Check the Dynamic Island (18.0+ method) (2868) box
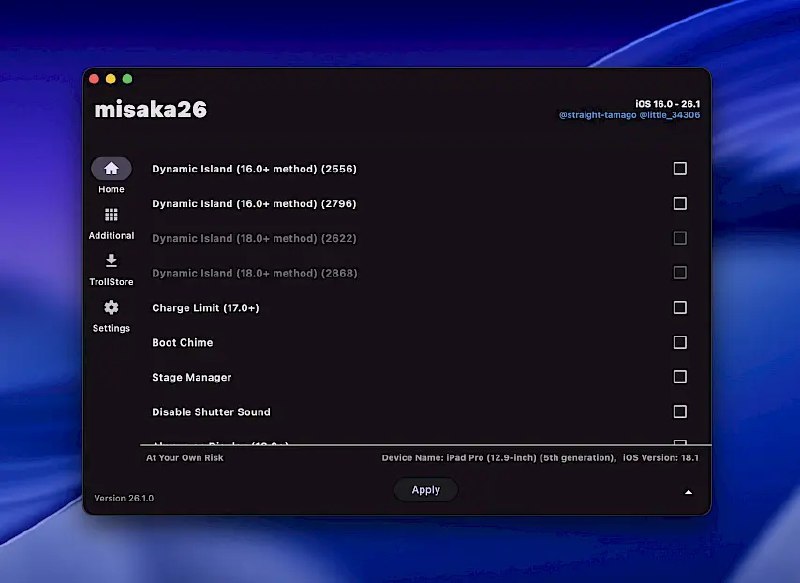The height and width of the screenshot is (583, 800). (x=680, y=272)
